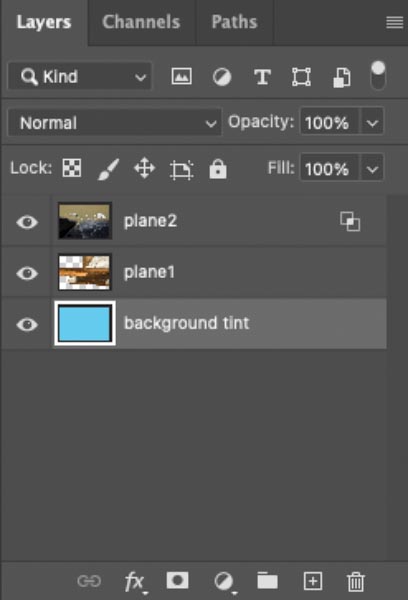Add layer mask button

[177, 580]
